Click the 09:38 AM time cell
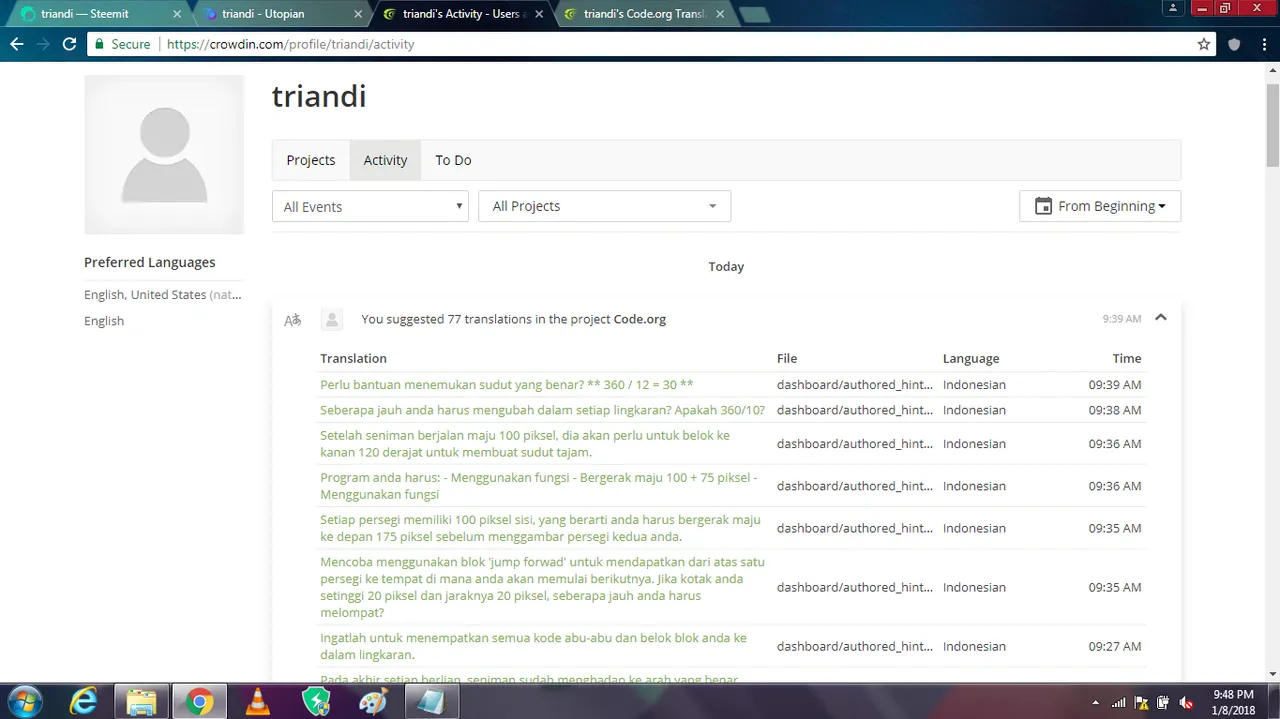 click(x=1115, y=410)
